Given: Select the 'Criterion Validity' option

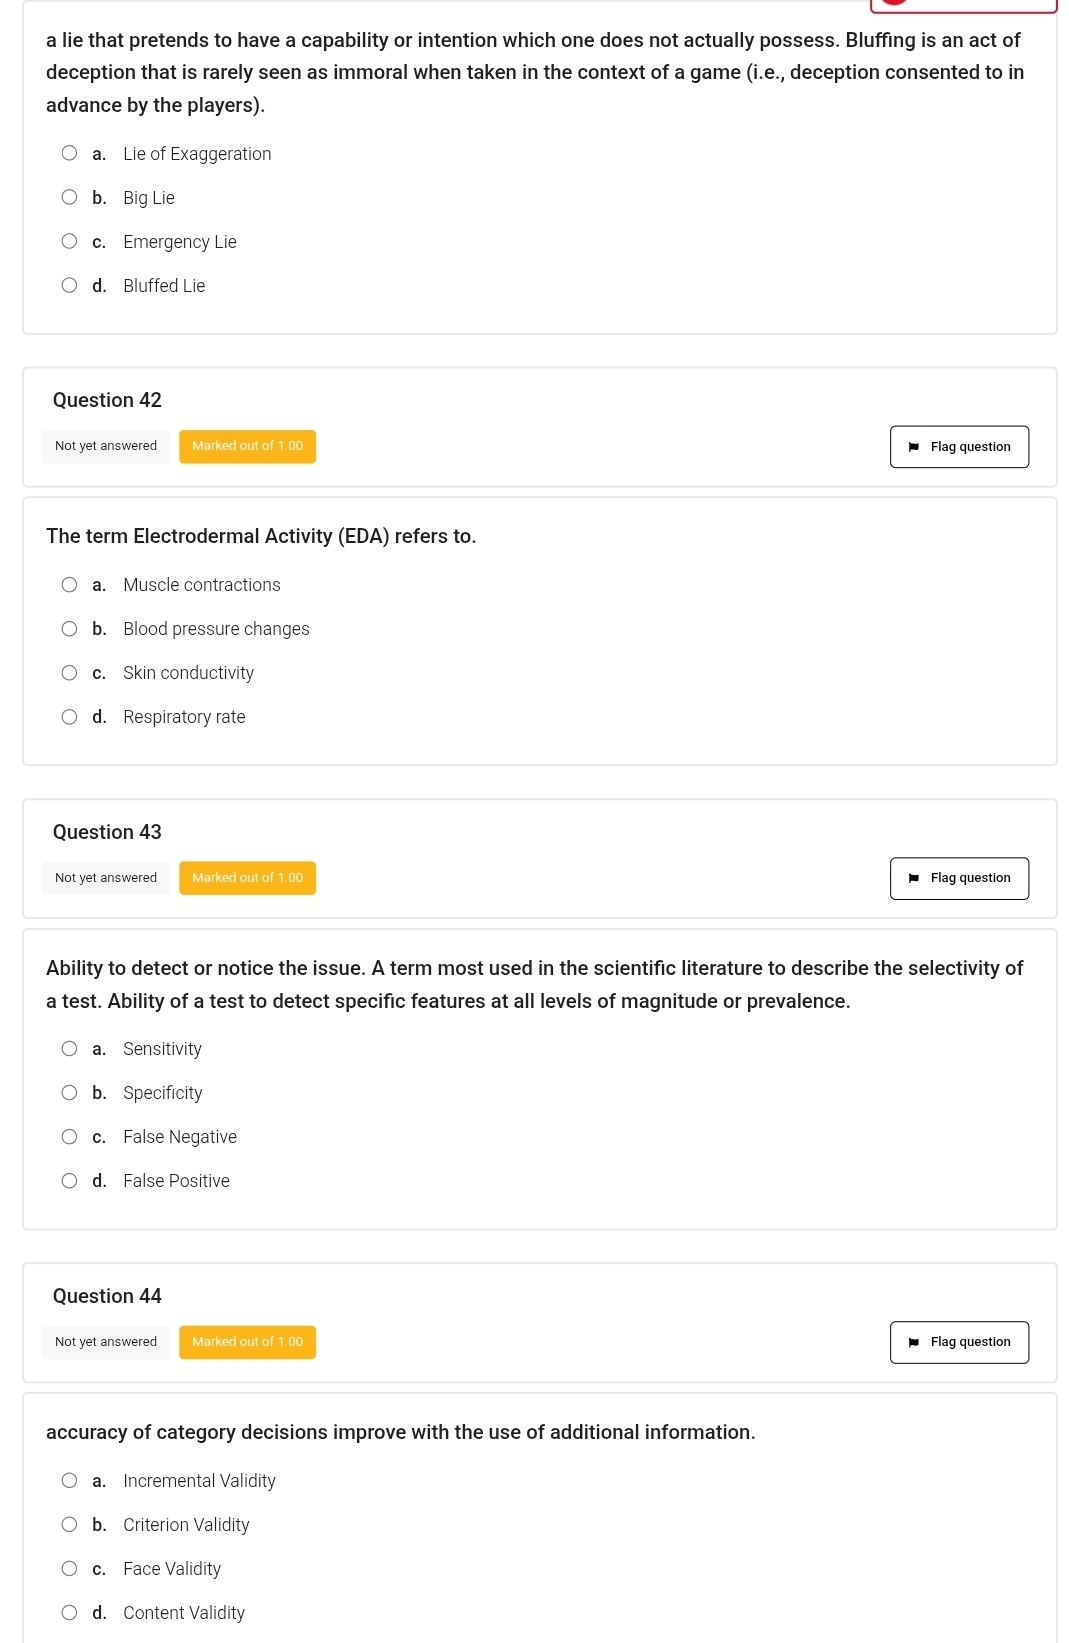Looking at the screenshot, I should coord(69,1525).
